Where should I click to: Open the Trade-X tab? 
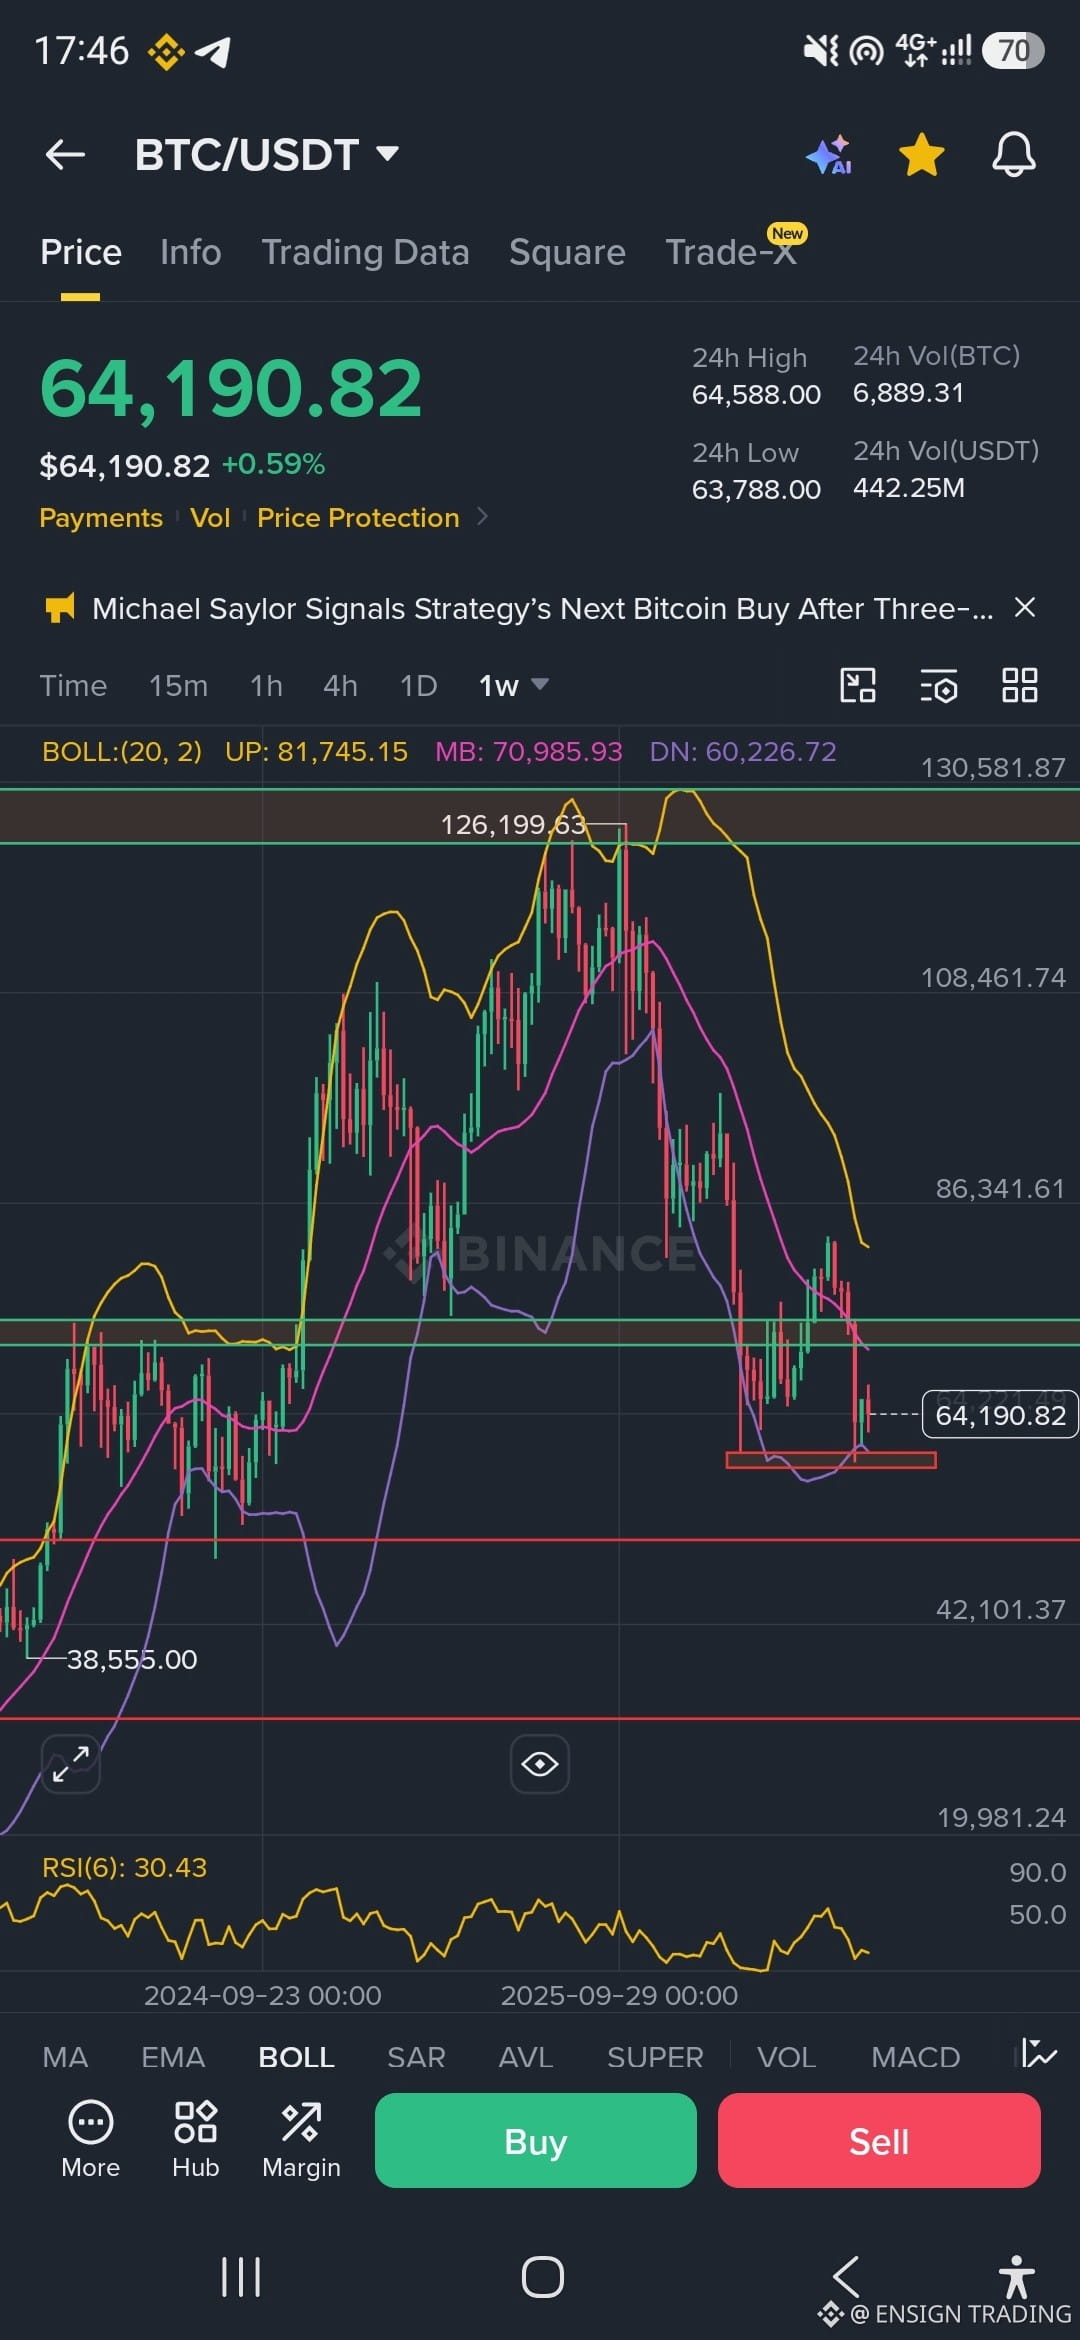(x=731, y=252)
